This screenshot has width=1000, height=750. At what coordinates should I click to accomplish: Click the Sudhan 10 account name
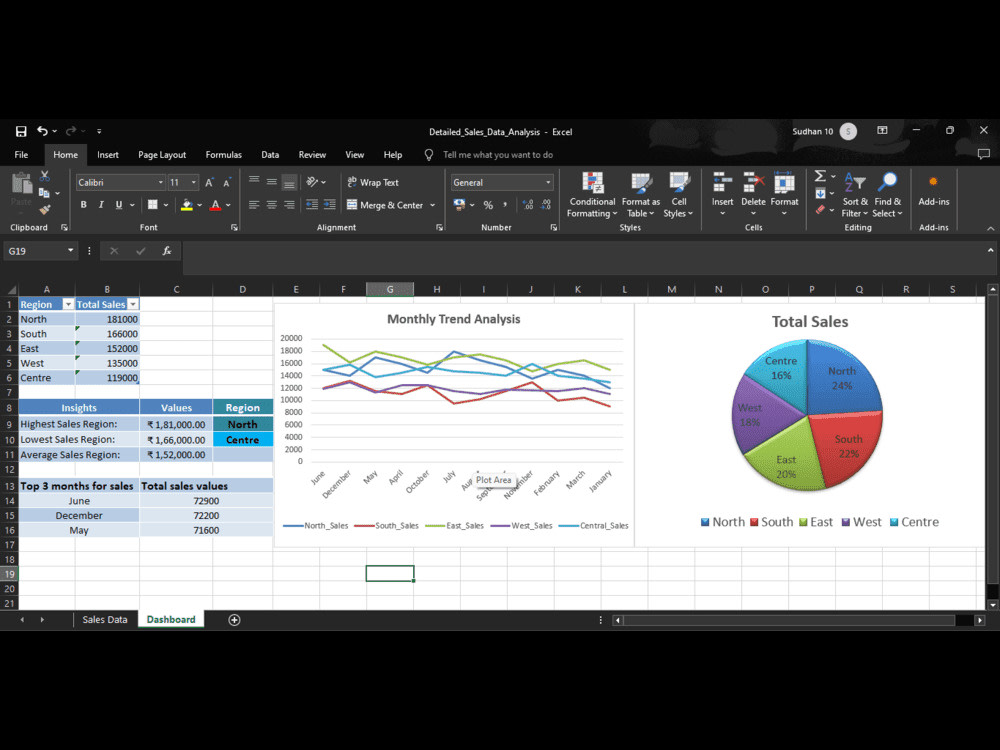812,131
